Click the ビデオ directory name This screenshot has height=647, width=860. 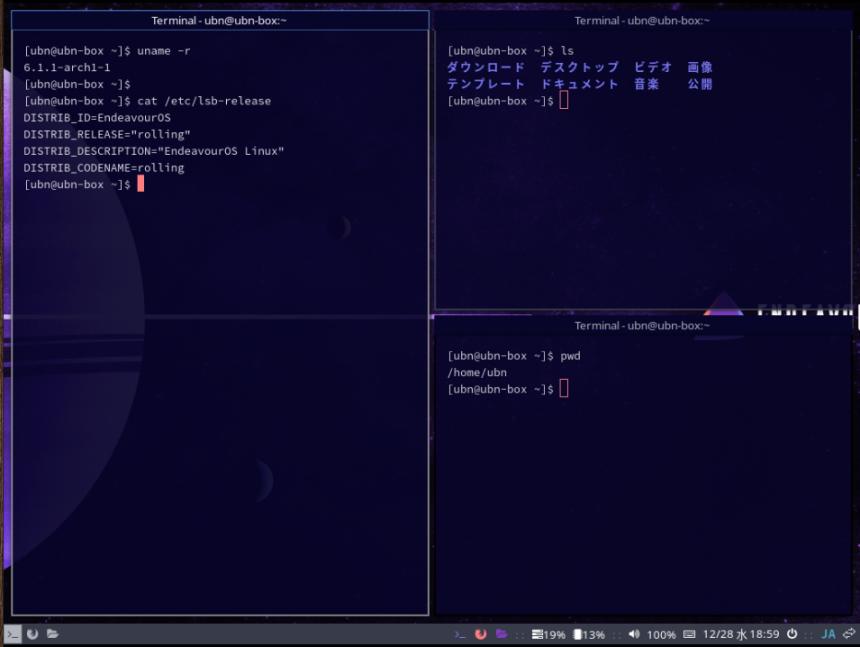(653, 67)
